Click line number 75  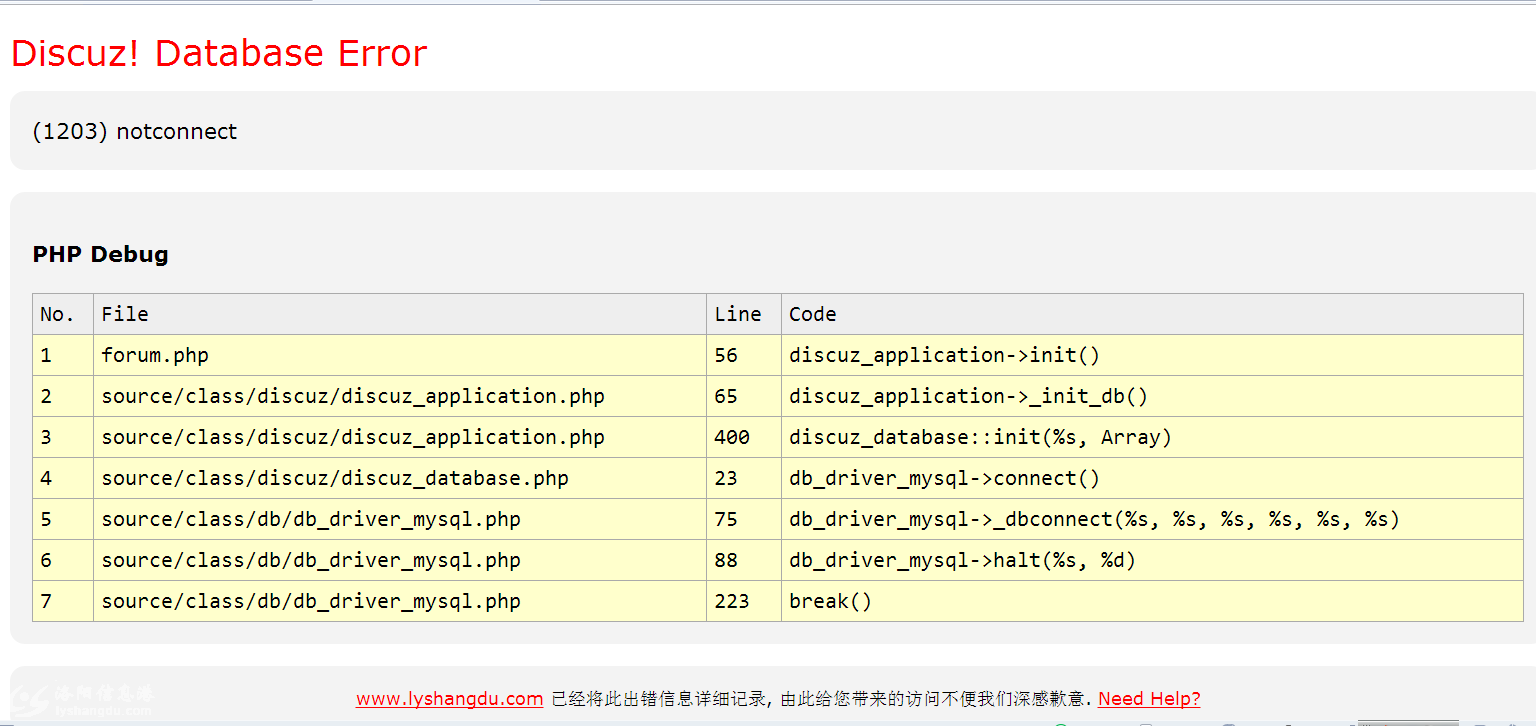[x=744, y=519]
